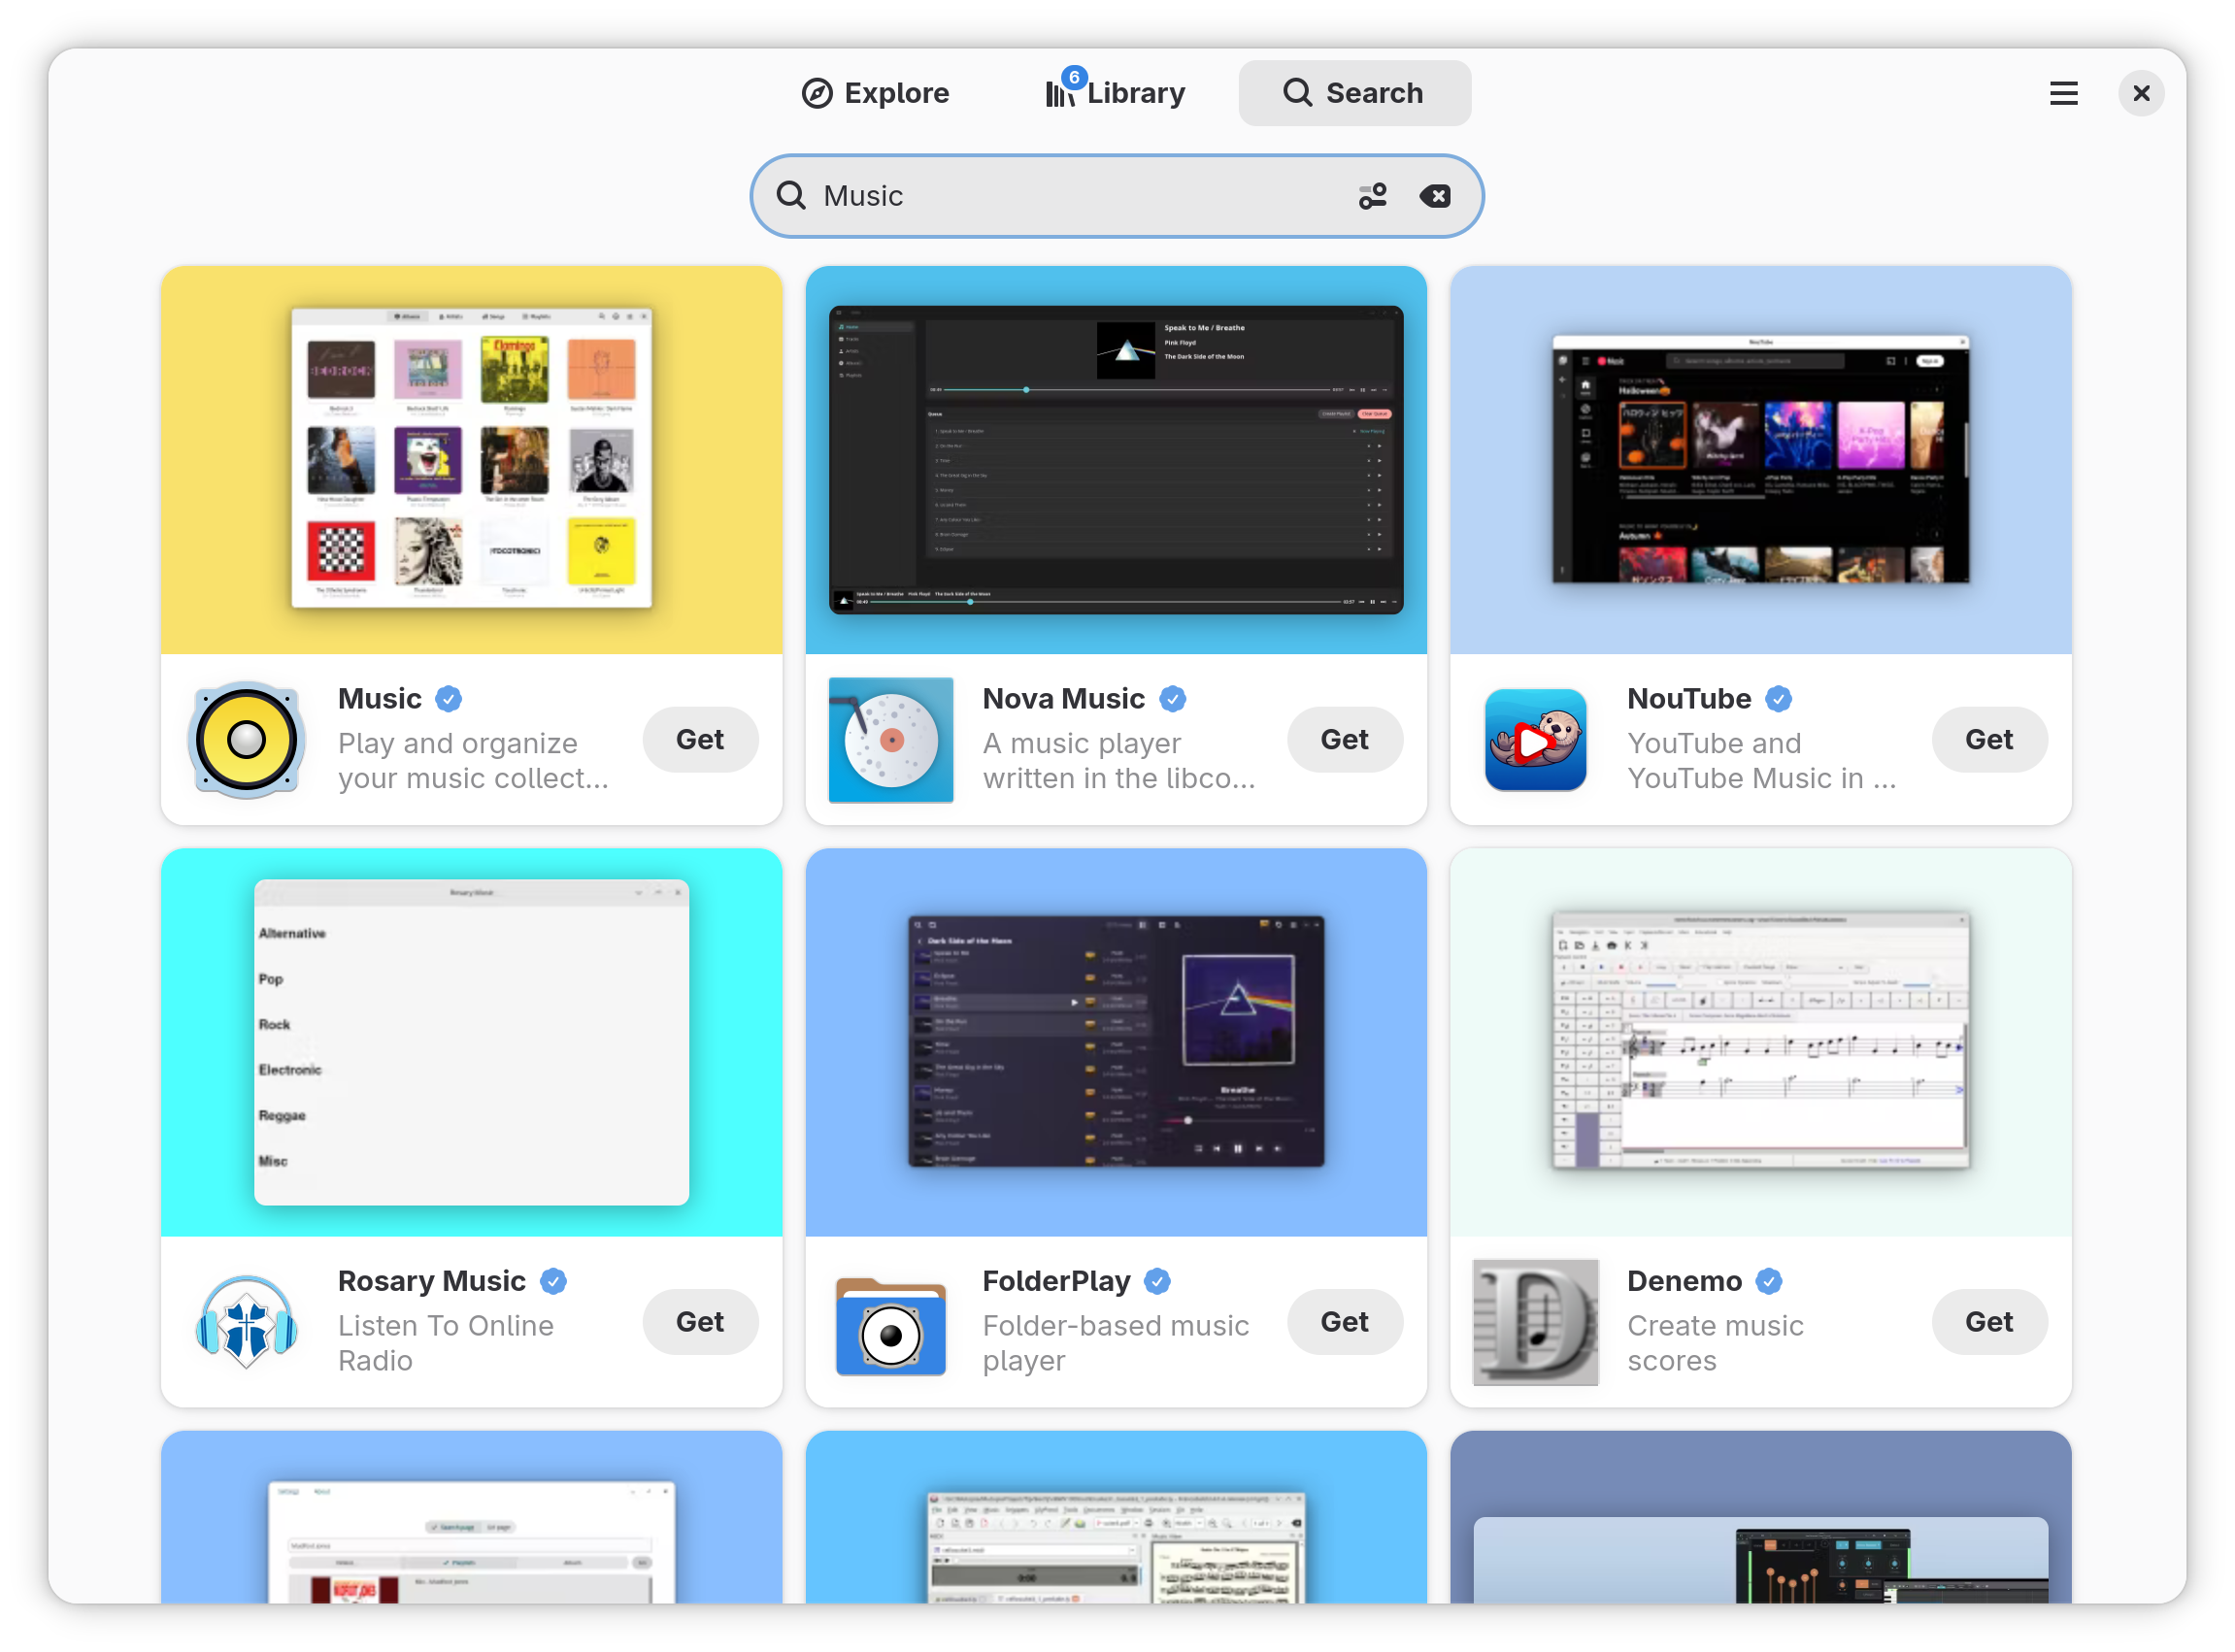Screen dimensions: 2235x1652
Task: Click the verified badge next to Denemo
Action: [1768, 1281]
